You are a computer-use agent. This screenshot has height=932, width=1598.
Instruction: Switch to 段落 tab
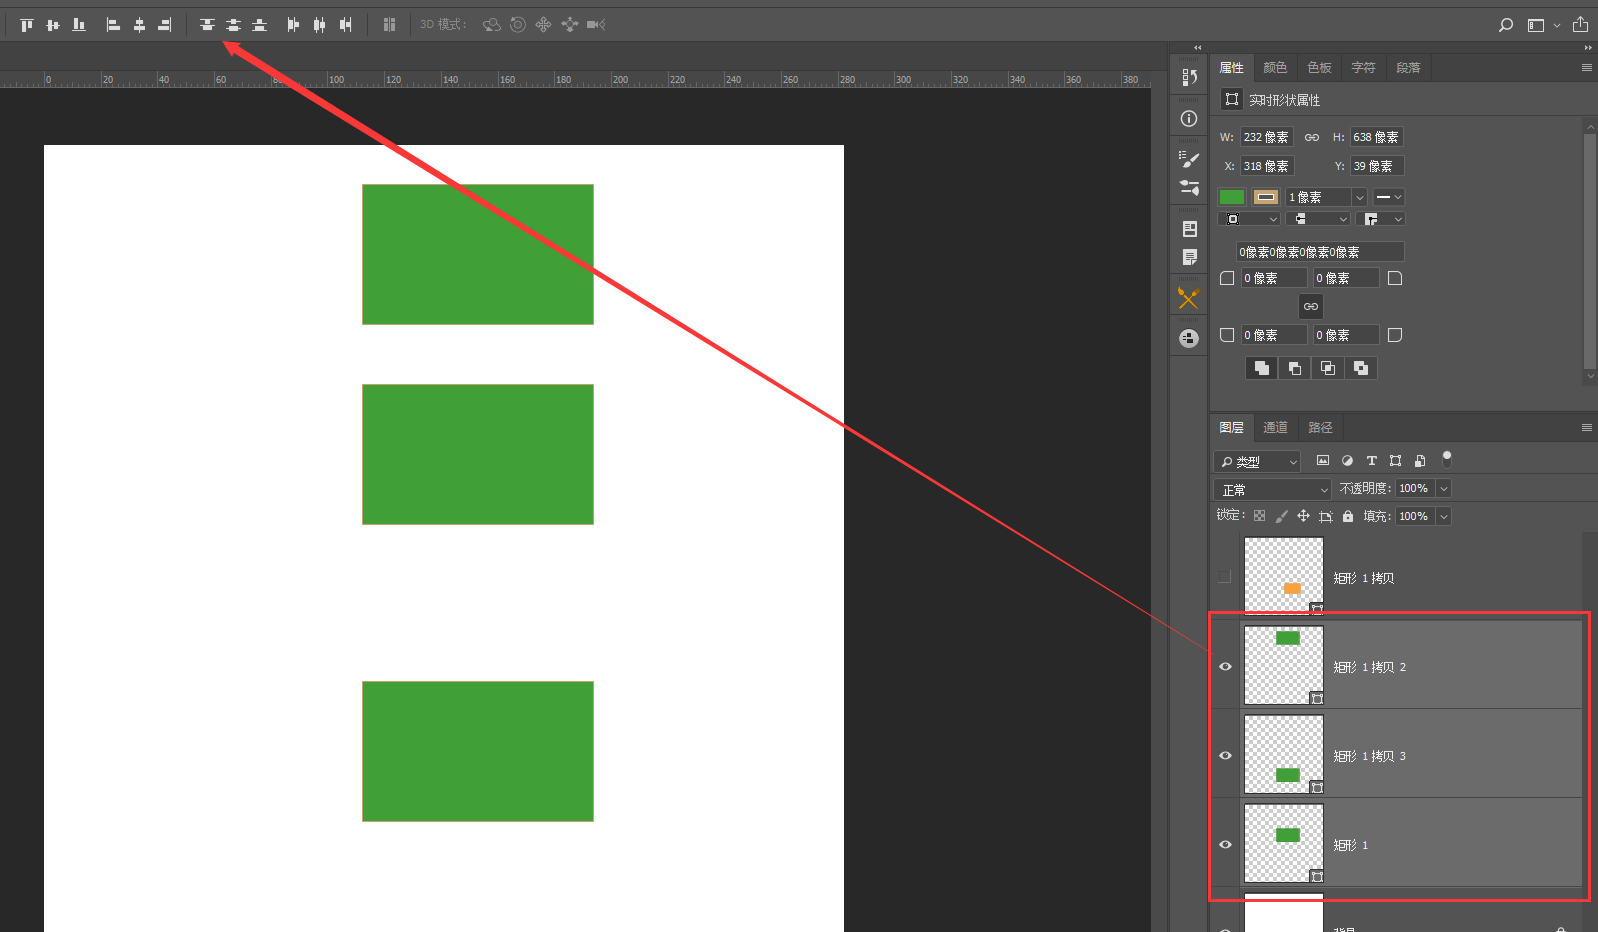pos(1408,68)
